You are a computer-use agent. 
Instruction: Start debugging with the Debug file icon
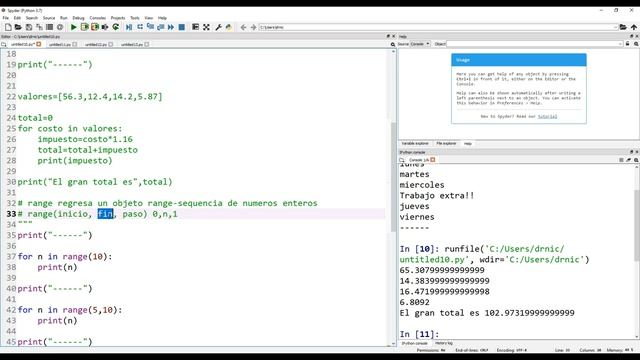pyautogui.click(x=129, y=27)
